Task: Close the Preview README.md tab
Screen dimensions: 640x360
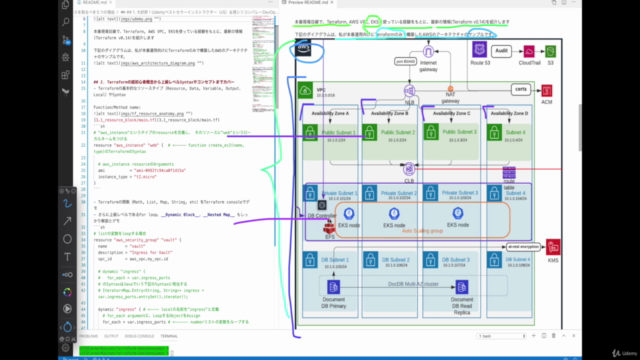Action: 332,2
